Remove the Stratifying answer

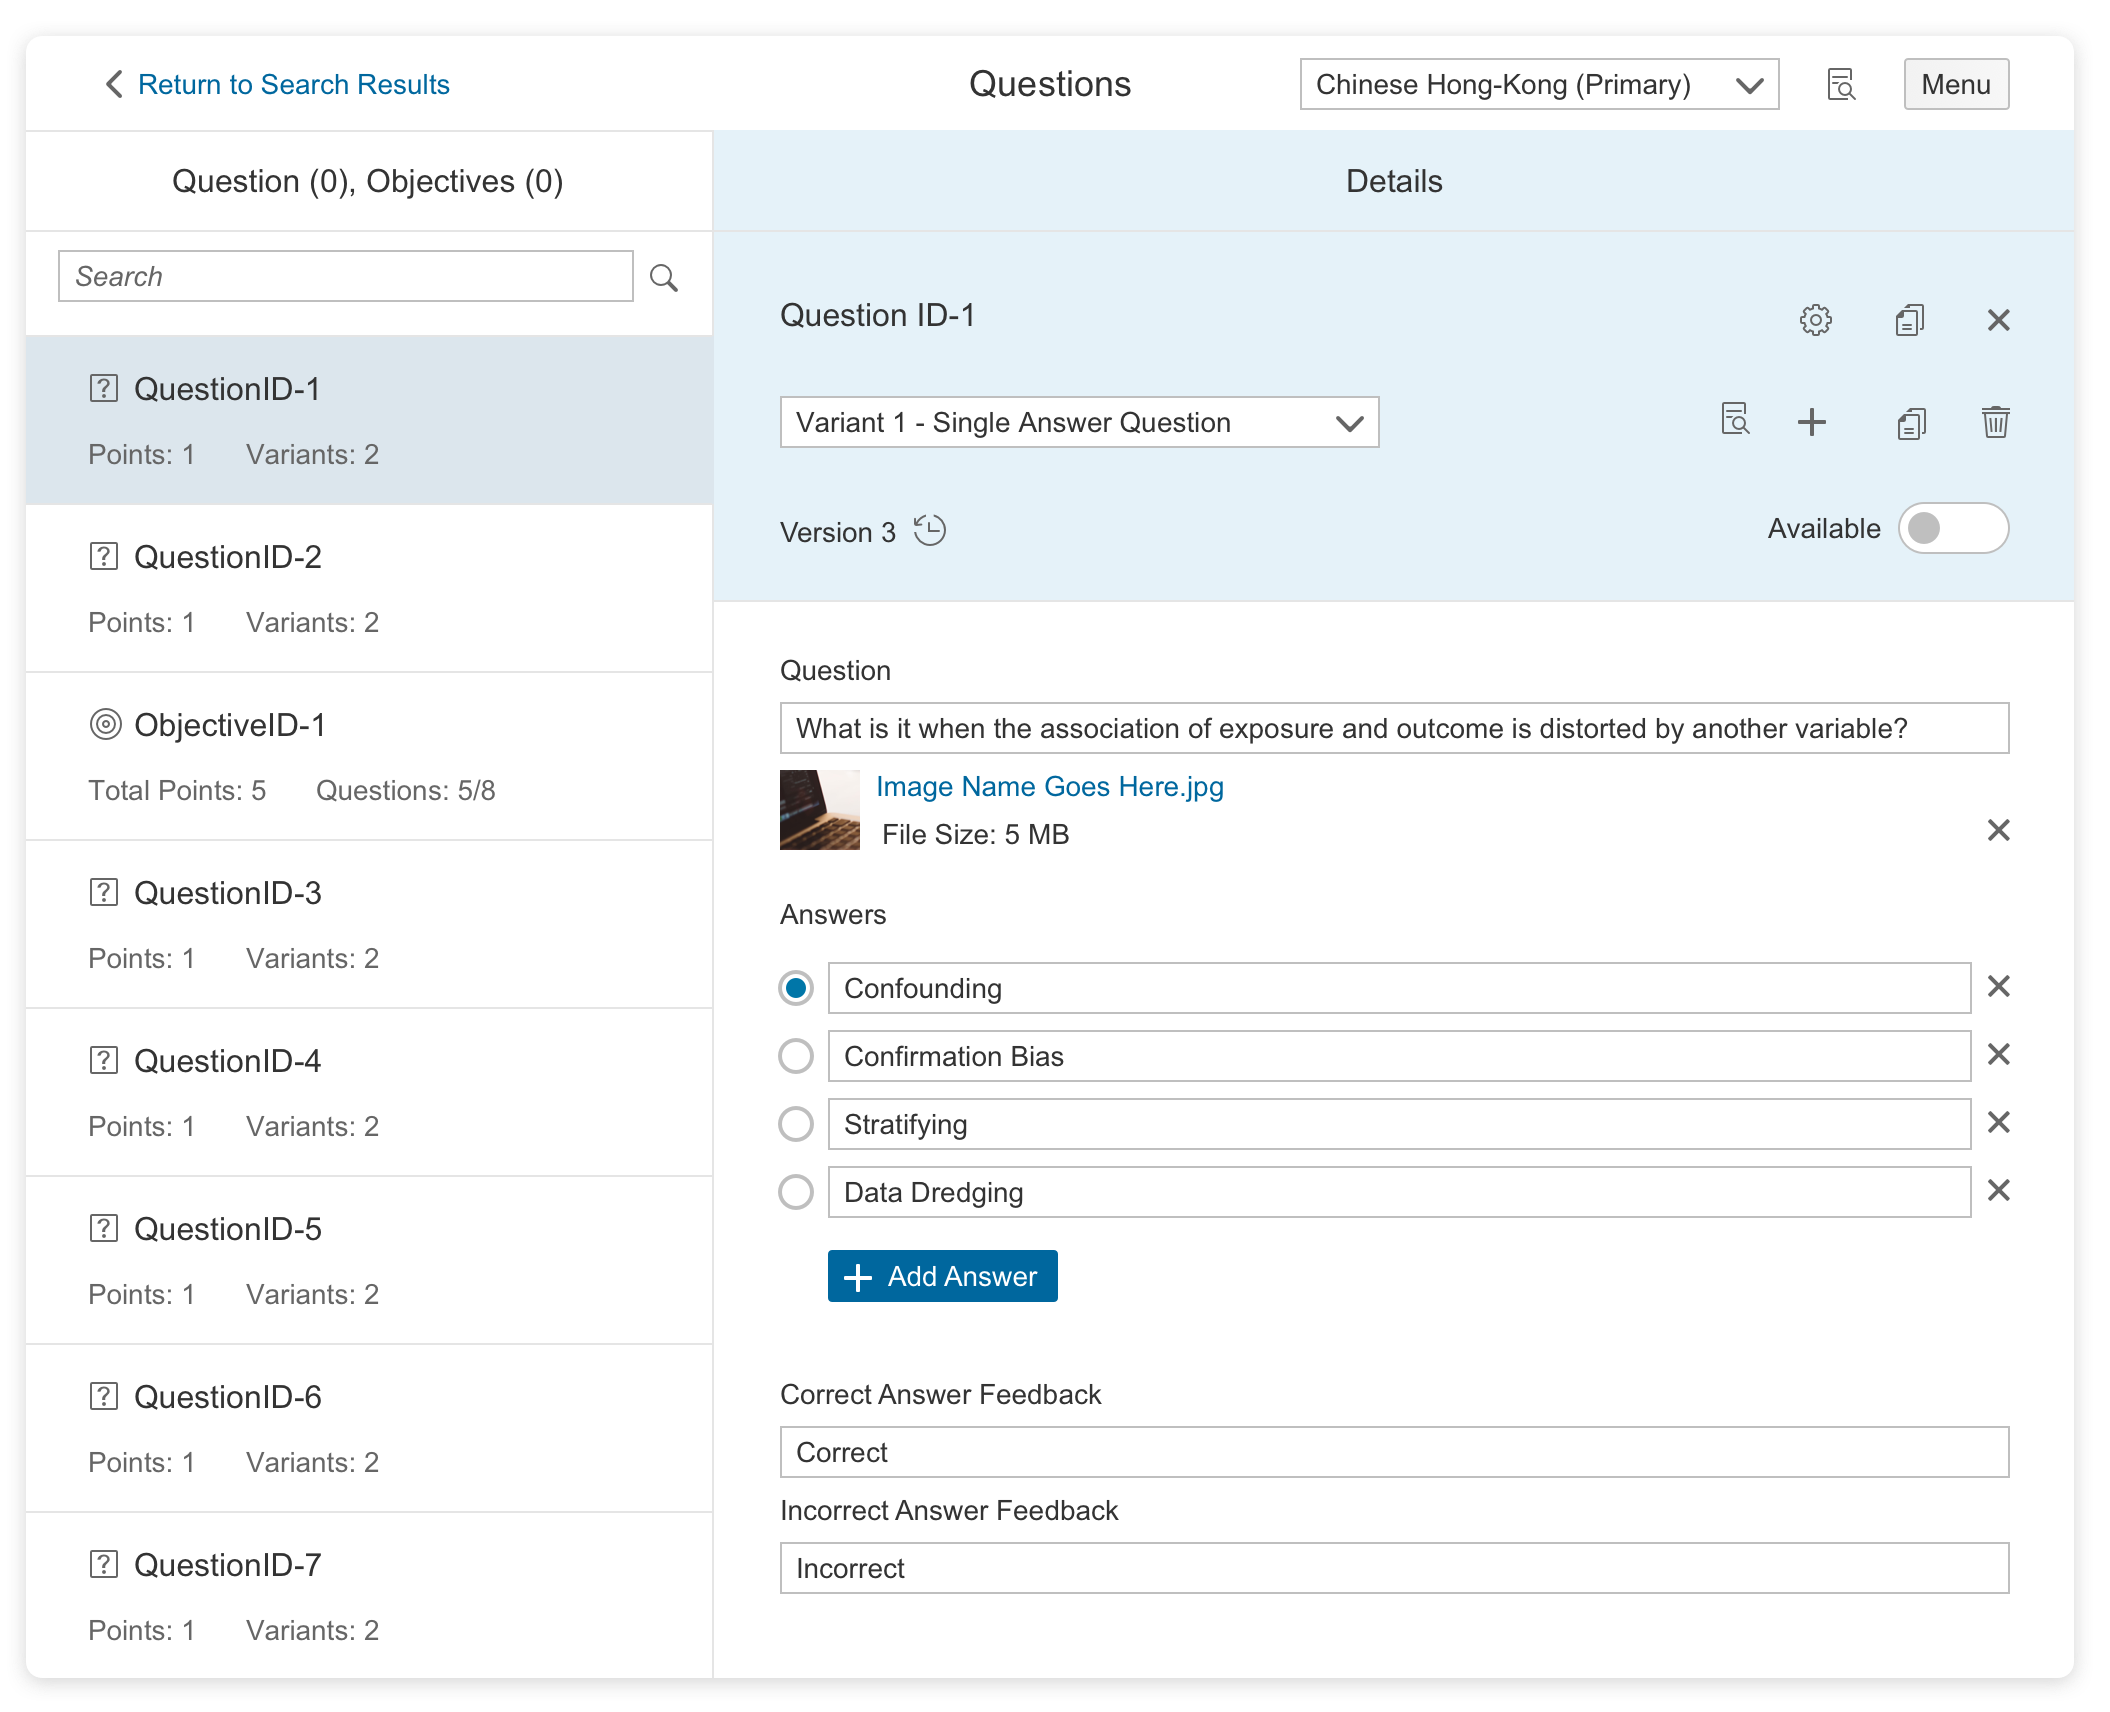pyautogui.click(x=1998, y=1122)
